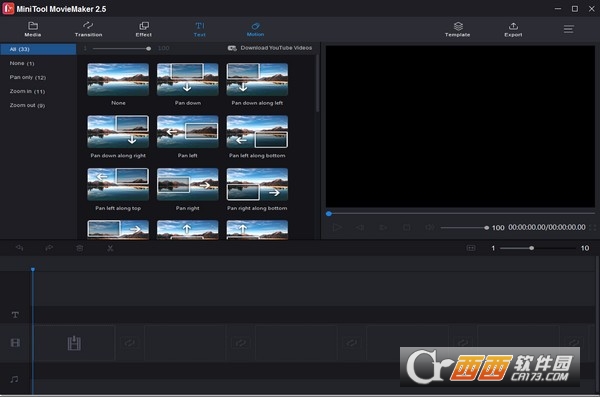Click the timeline playhead marker
This screenshot has width=600, height=397.
(x=33, y=270)
